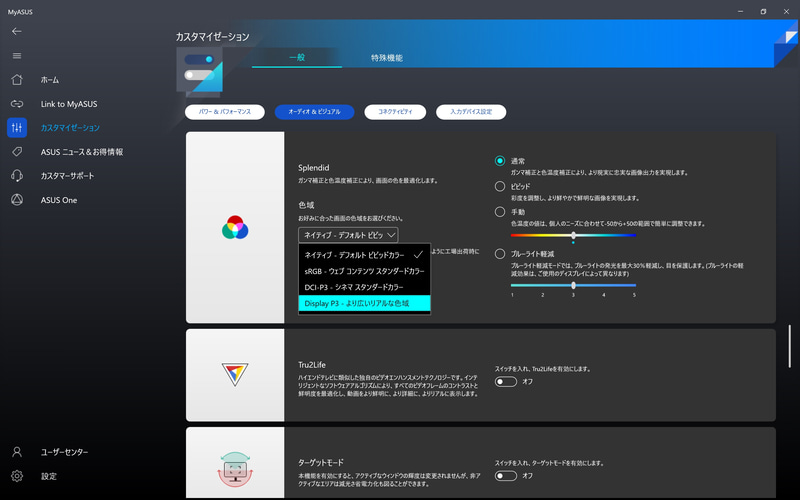Click the ターゲットモード section title

point(321,462)
